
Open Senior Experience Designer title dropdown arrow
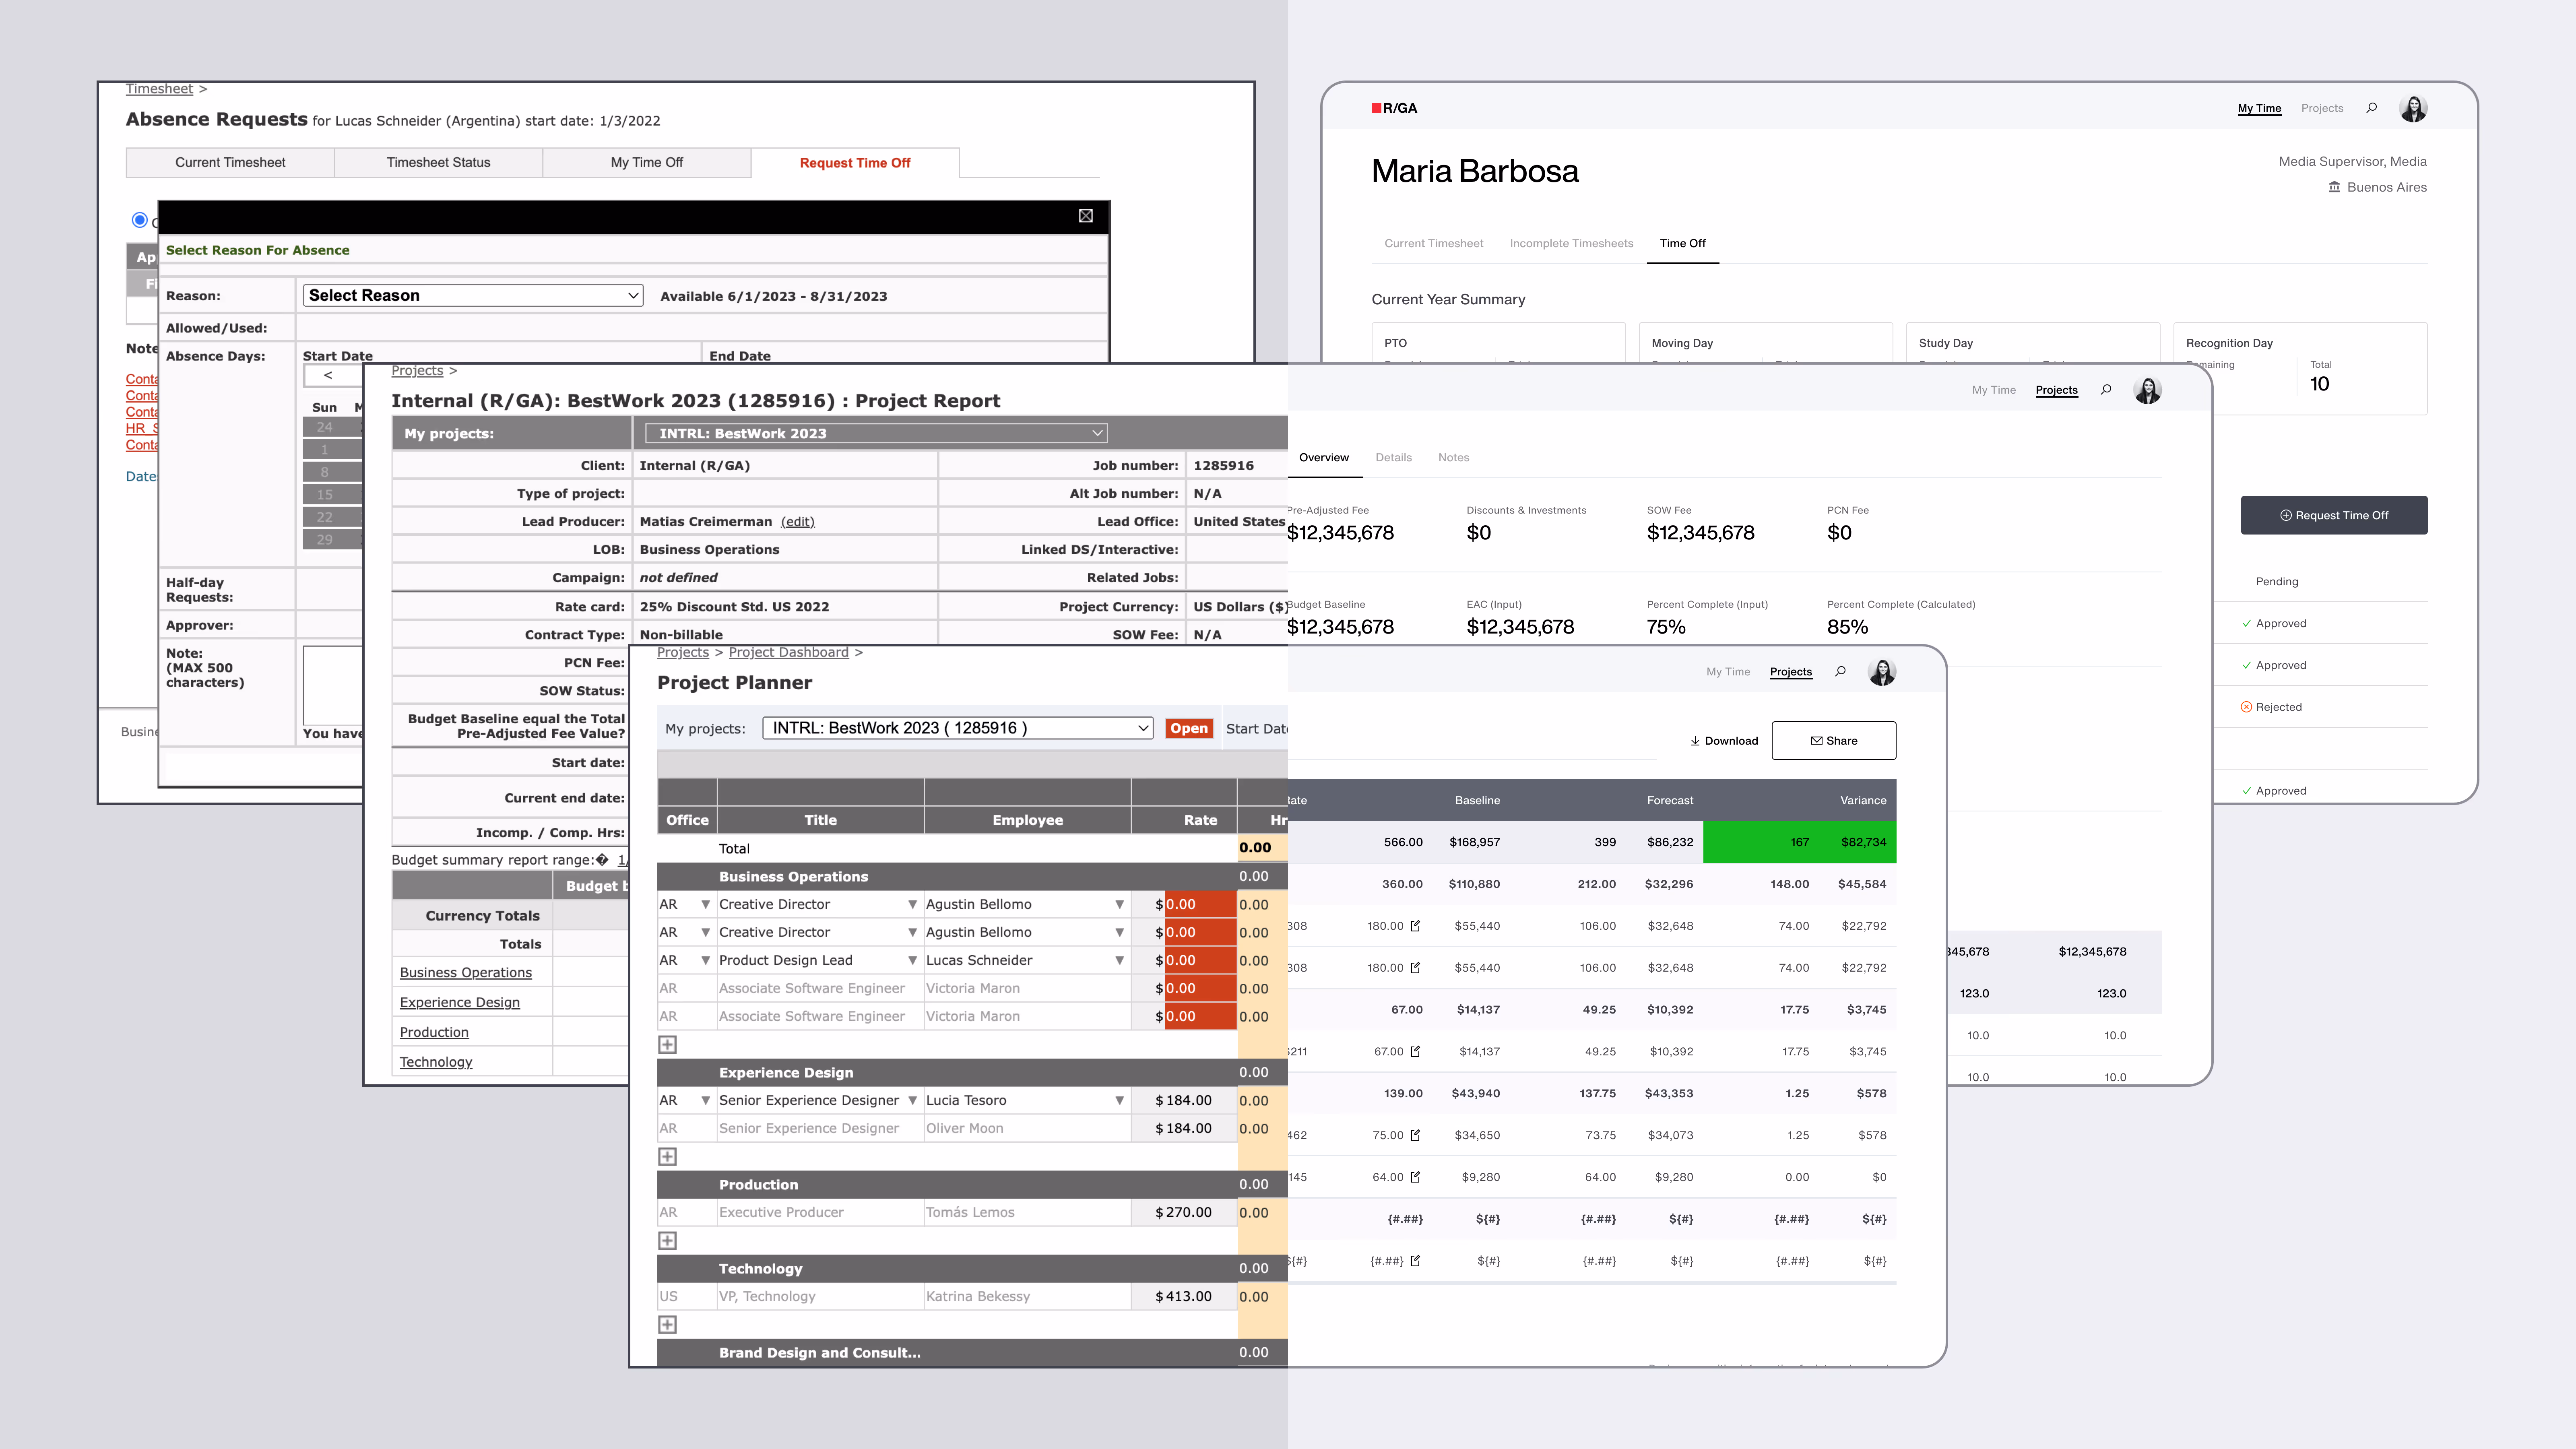[912, 1100]
